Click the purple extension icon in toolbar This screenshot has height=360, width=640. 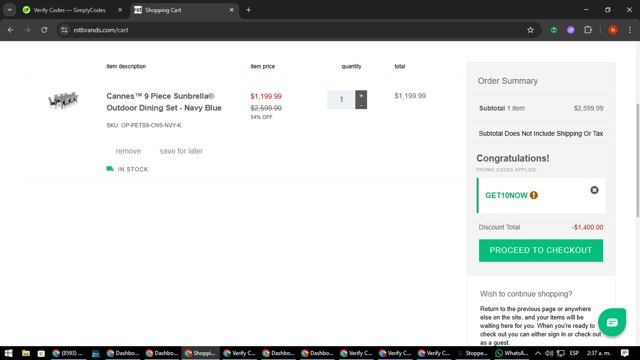tap(571, 30)
